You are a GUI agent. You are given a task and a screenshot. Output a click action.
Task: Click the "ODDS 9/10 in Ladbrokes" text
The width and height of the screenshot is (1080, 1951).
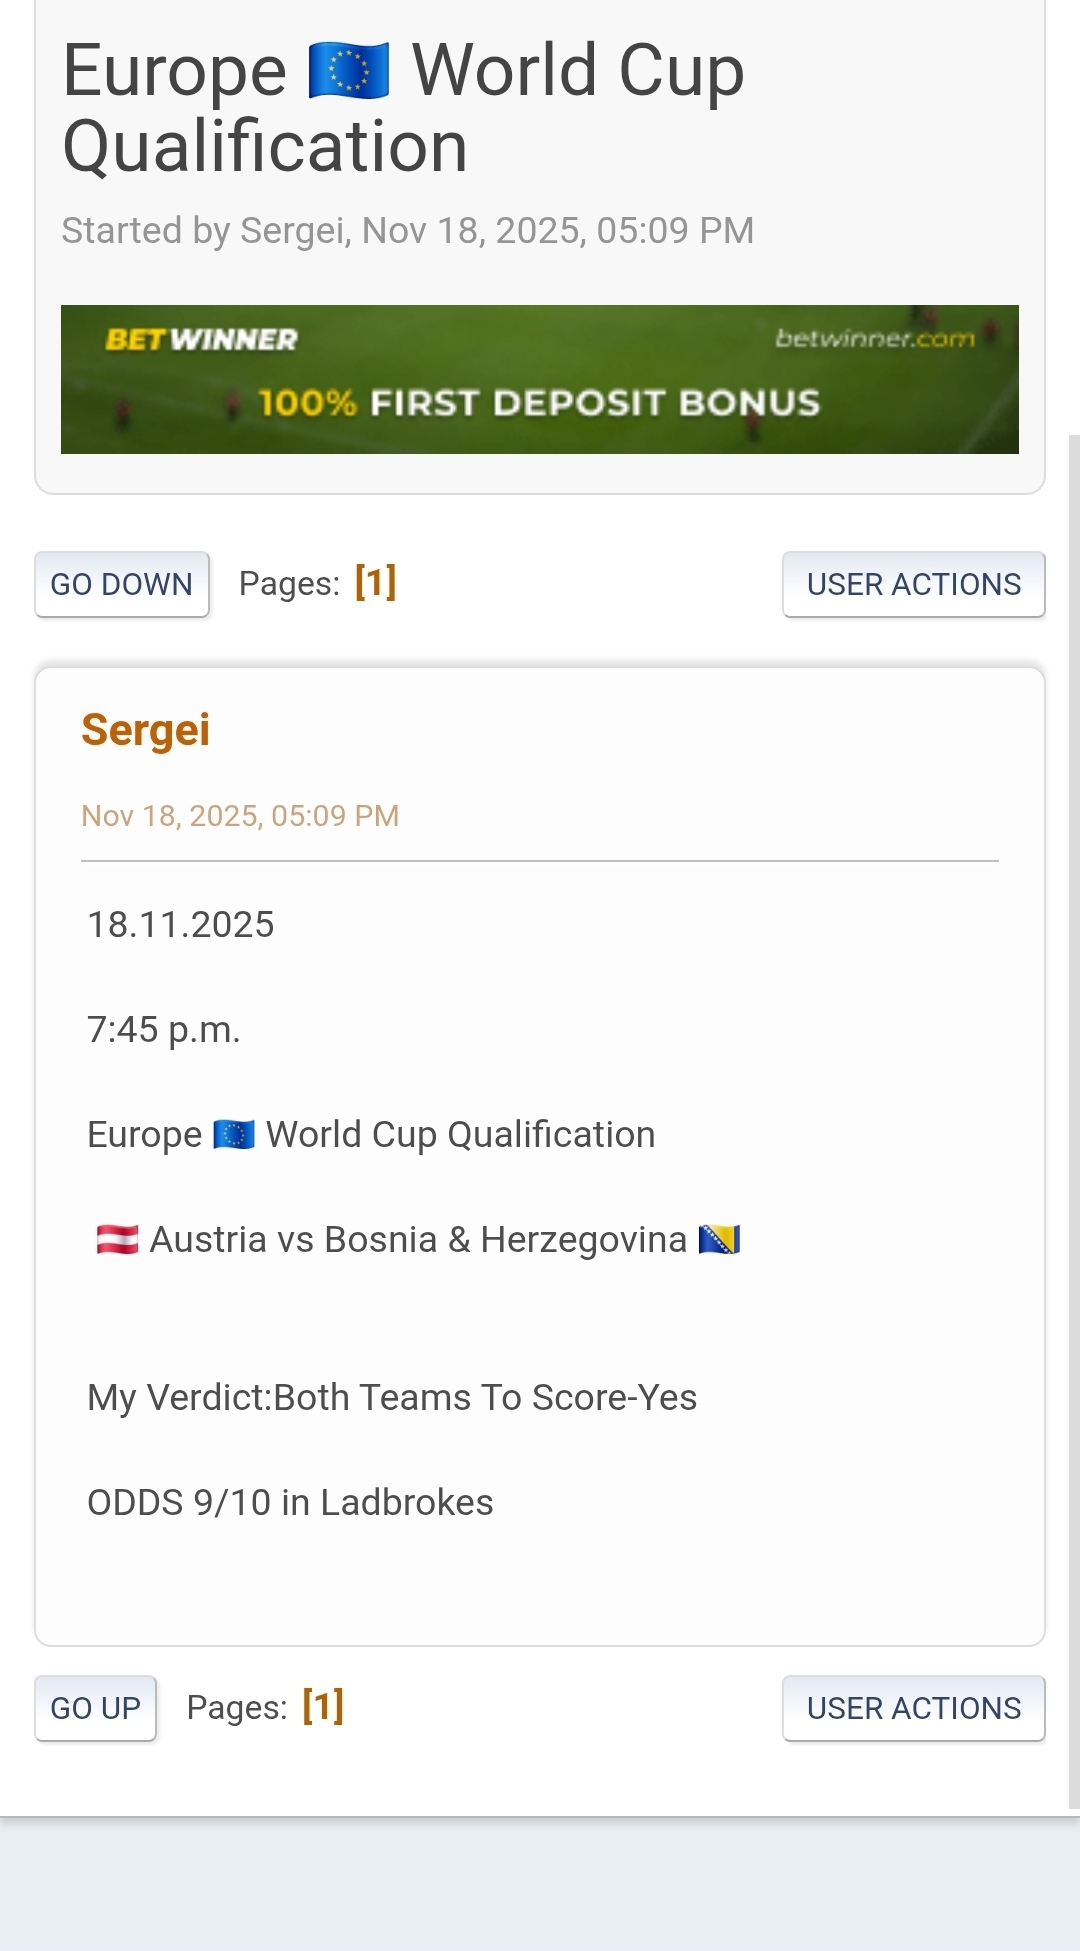pos(290,1503)
